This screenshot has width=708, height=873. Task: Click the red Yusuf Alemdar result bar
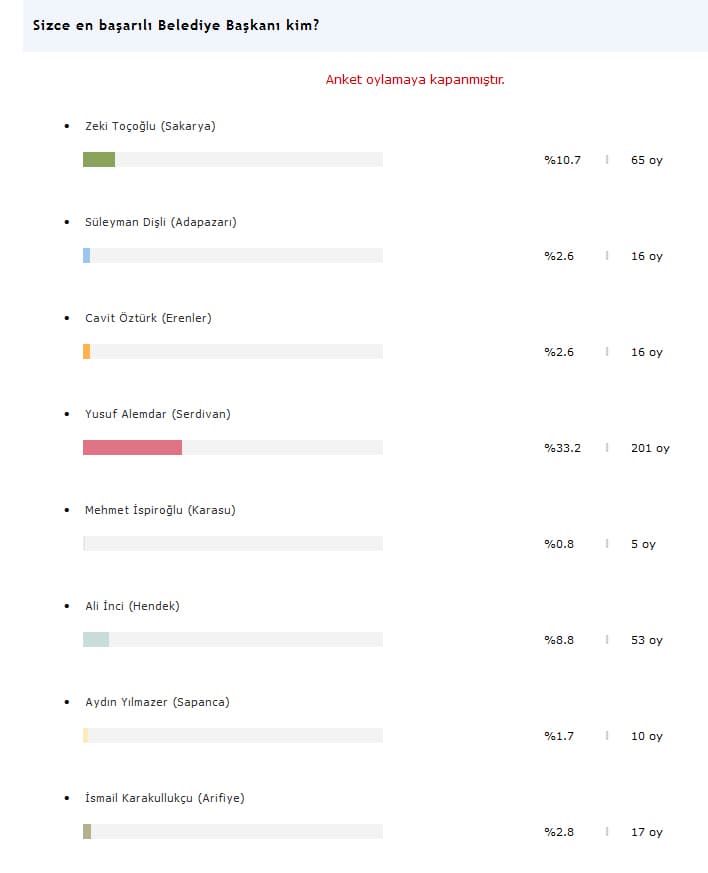click(132, 447)
